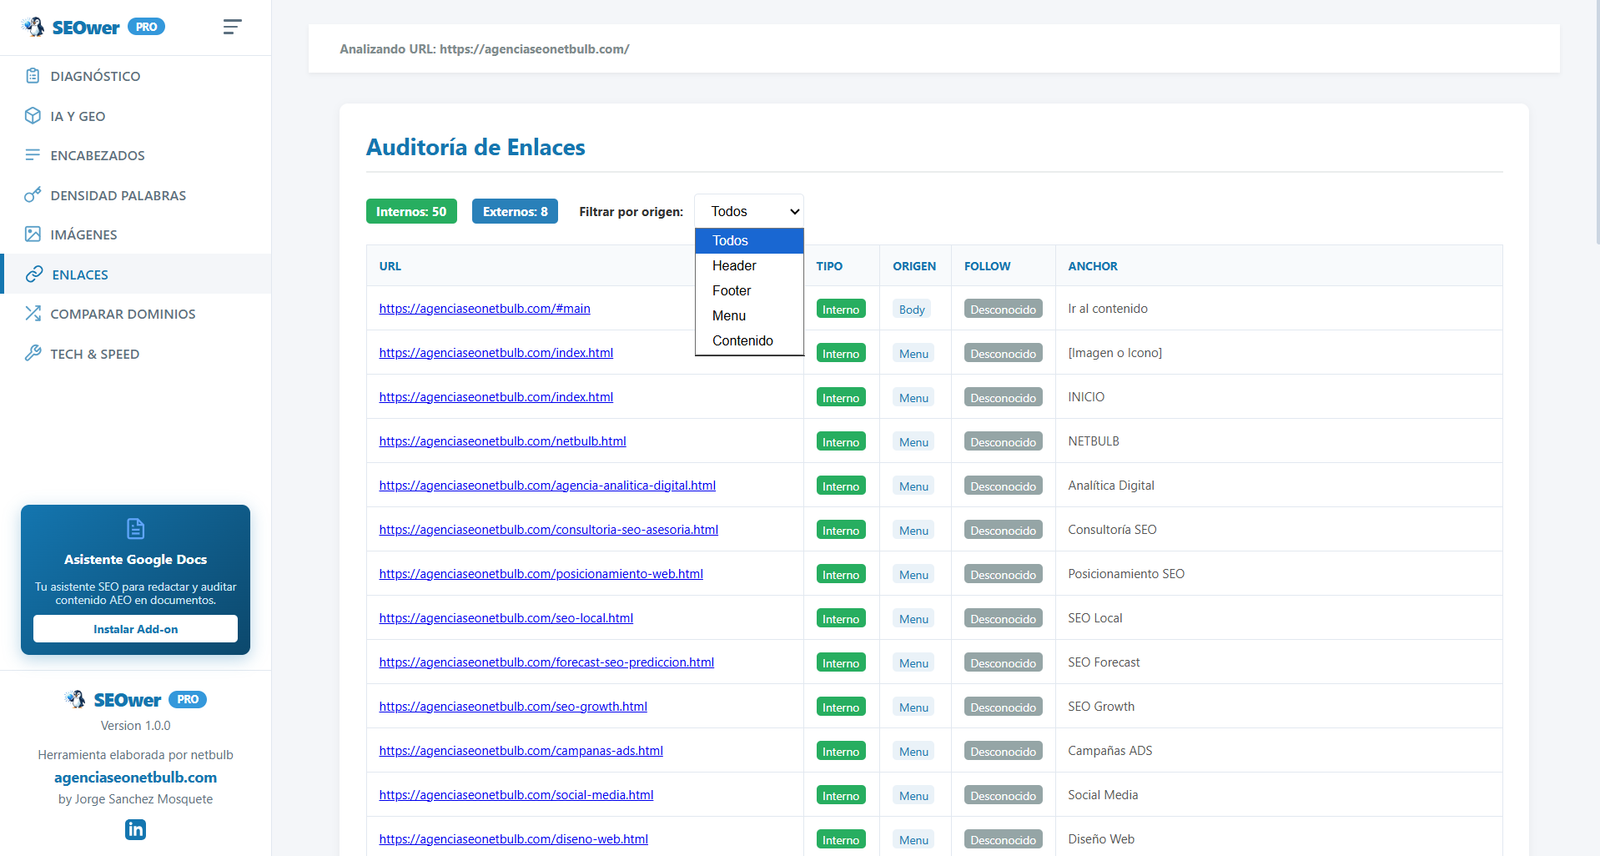Viewport: 1600px width, 856px height.
Task: Click the footer SEOwer logo icon
Action: (x=76, y=699)
